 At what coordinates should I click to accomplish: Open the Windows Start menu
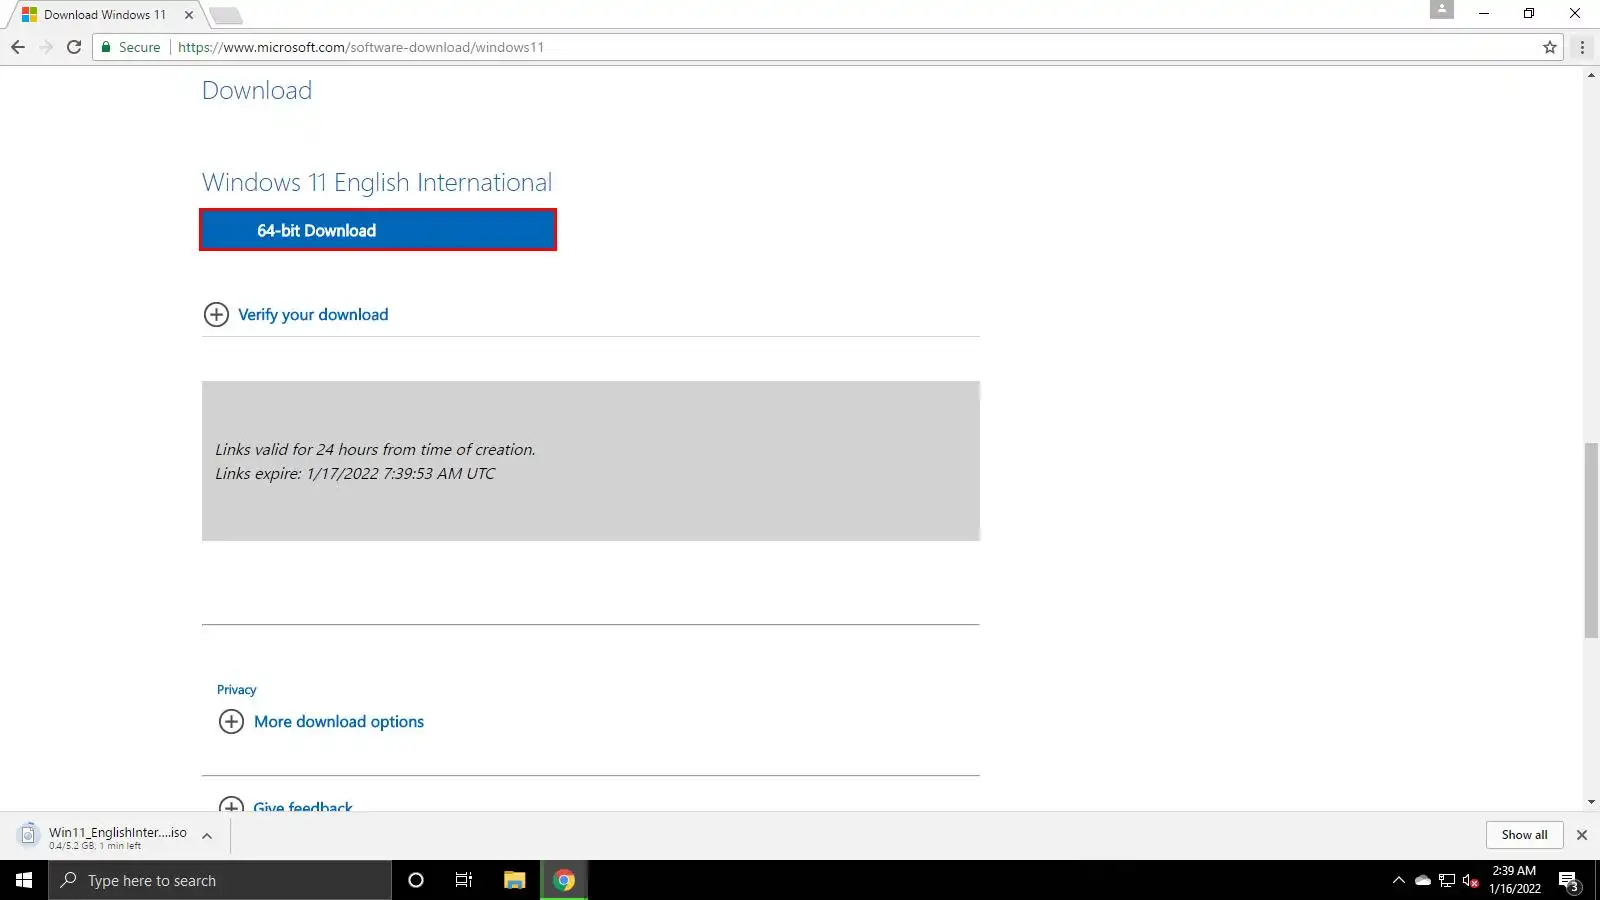pos(24,880)
